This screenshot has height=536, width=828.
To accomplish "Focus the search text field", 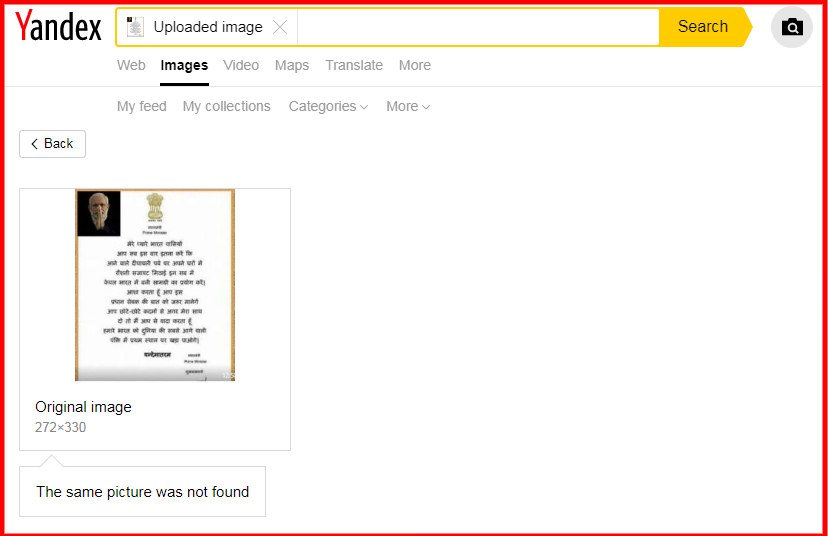I will click(478, 27).
